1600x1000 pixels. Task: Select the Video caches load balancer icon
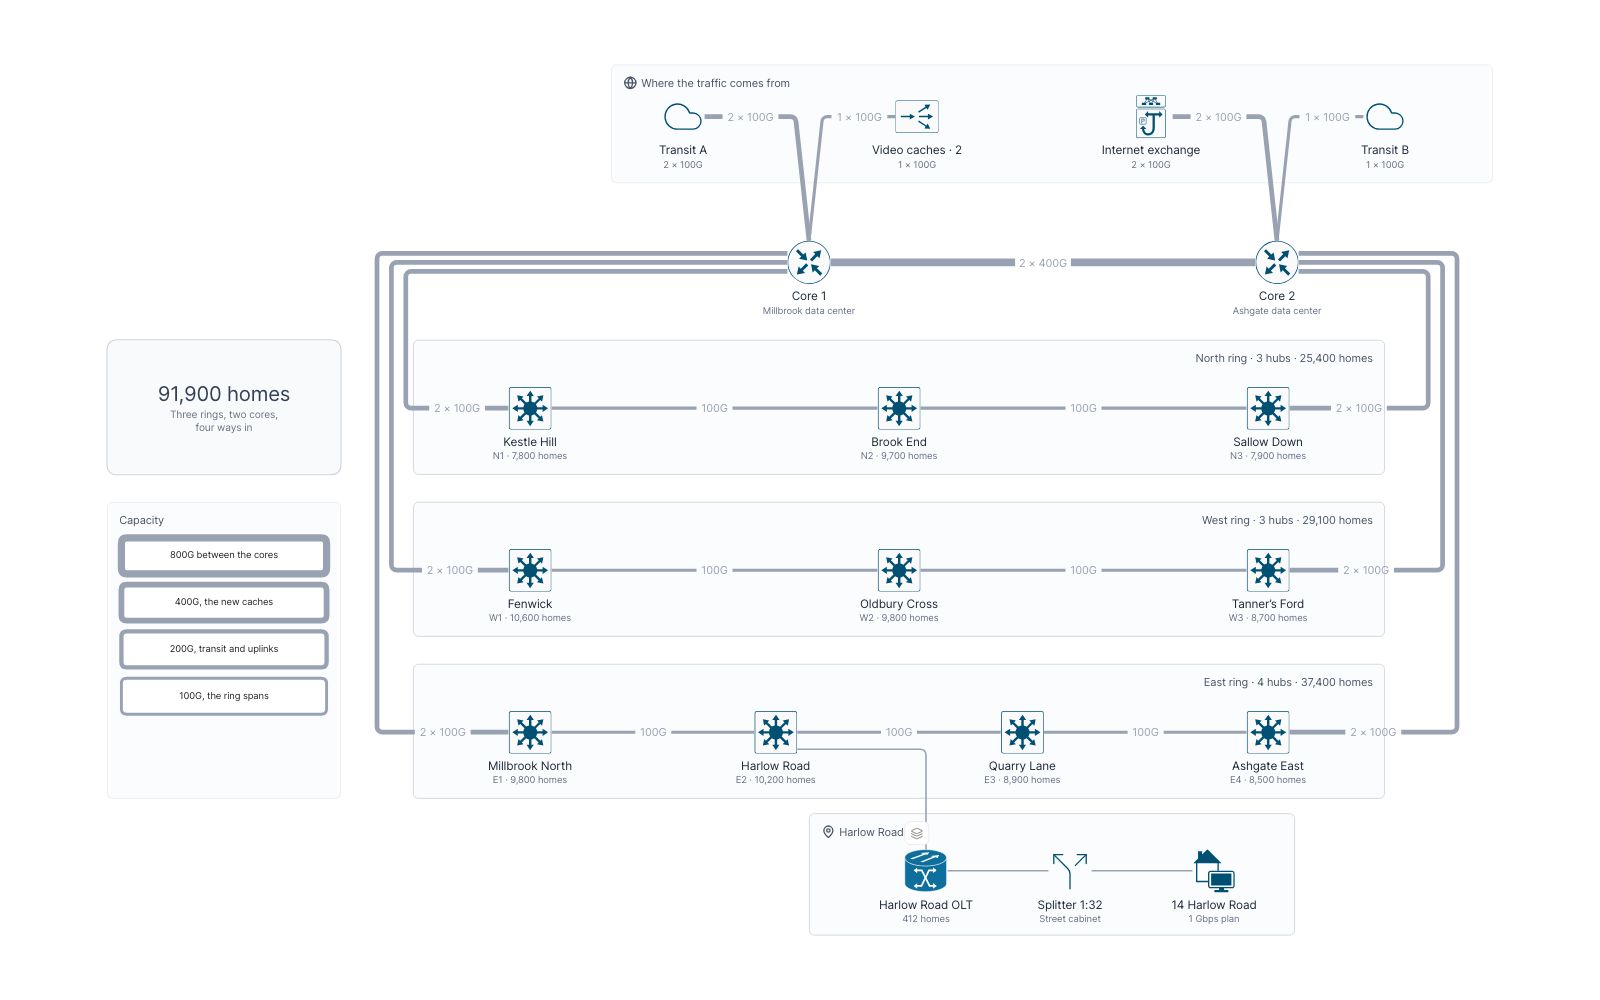pos(917,117)
